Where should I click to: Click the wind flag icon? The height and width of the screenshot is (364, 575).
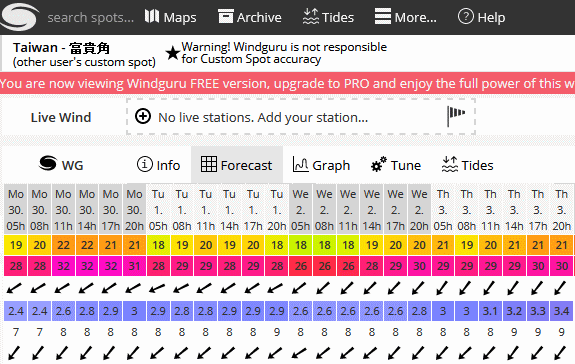[x=456, y=116]
